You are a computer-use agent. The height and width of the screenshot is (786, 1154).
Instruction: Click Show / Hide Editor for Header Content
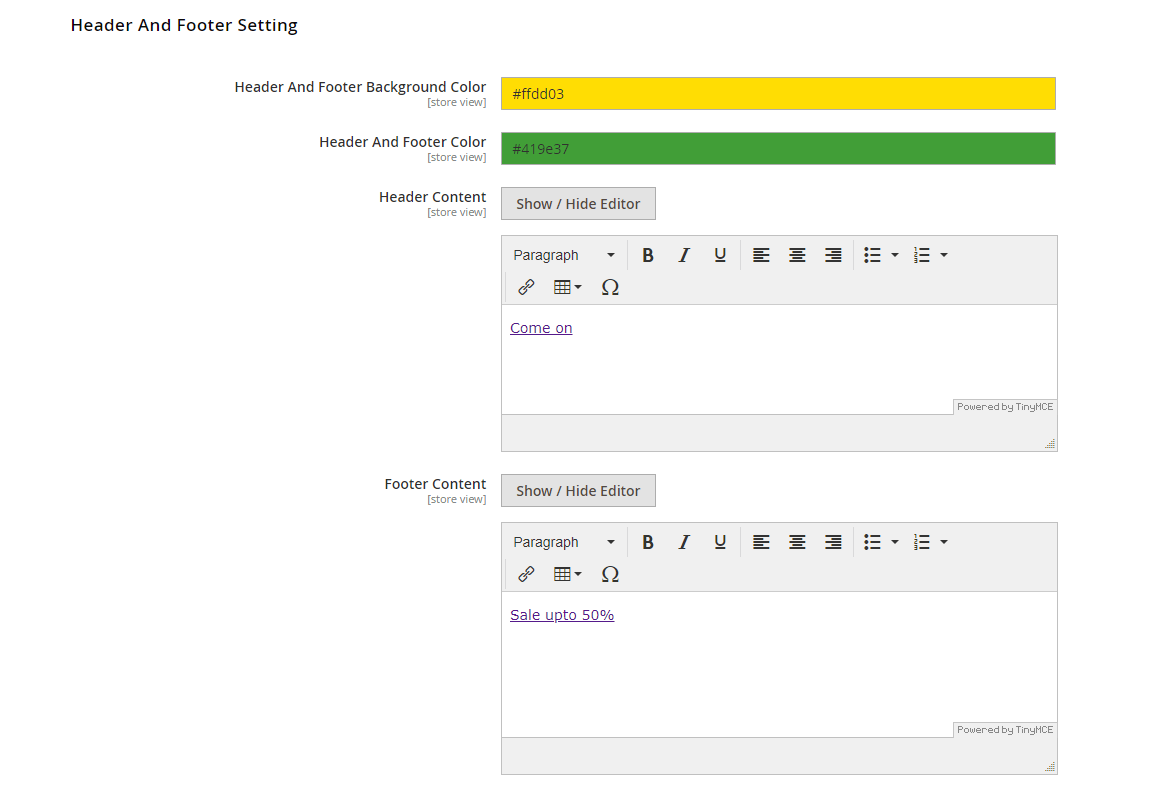click(x=578, y=204)
